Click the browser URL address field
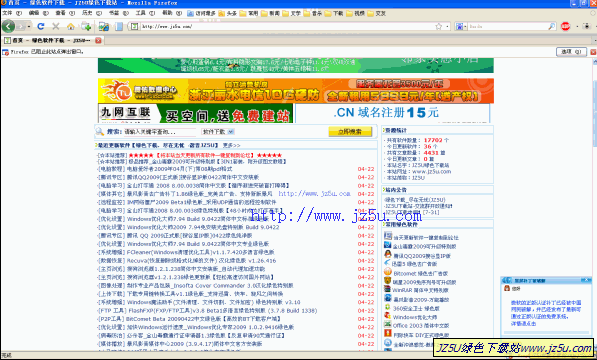Screen dimensions: 597x360 287,26
